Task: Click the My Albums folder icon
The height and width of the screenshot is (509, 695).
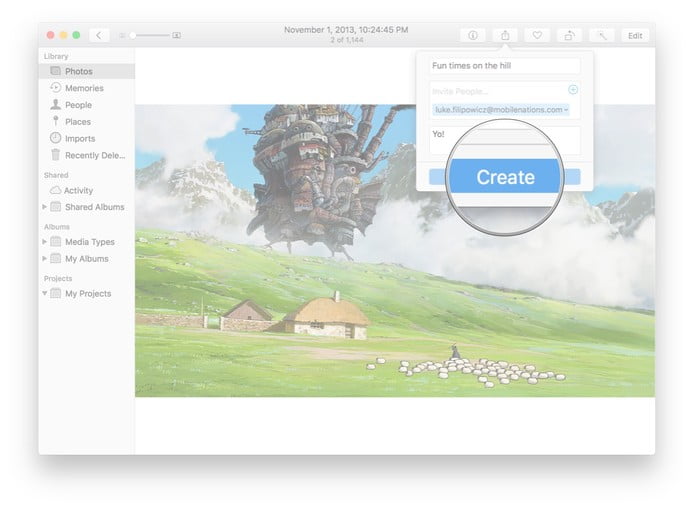Action: [x=55, y=258]
